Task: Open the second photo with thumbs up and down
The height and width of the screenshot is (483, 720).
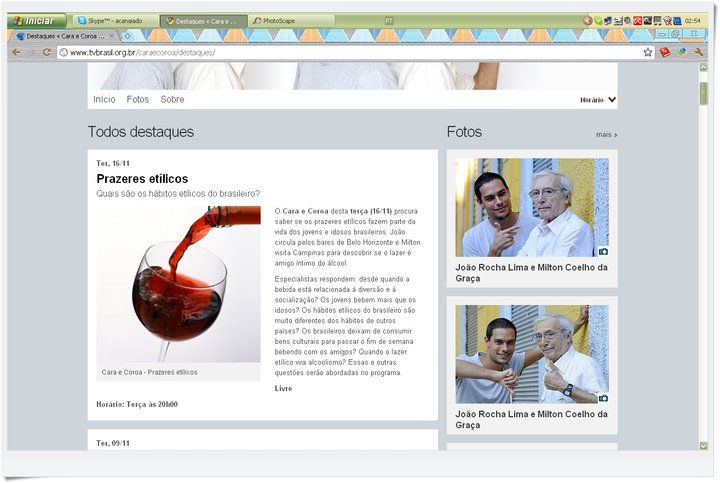Action: [x=532, y=354]
